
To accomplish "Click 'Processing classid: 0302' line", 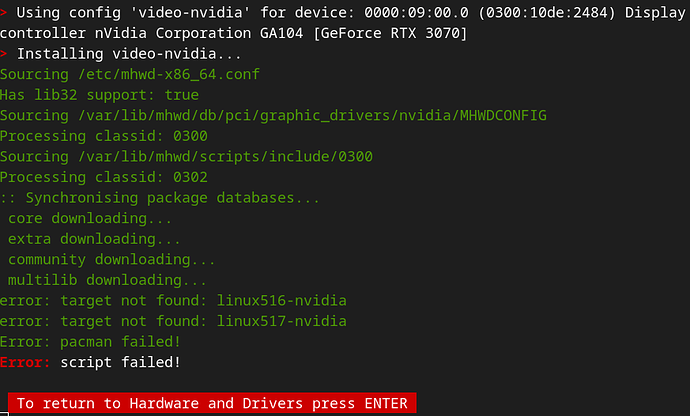I will coord(104,177).
